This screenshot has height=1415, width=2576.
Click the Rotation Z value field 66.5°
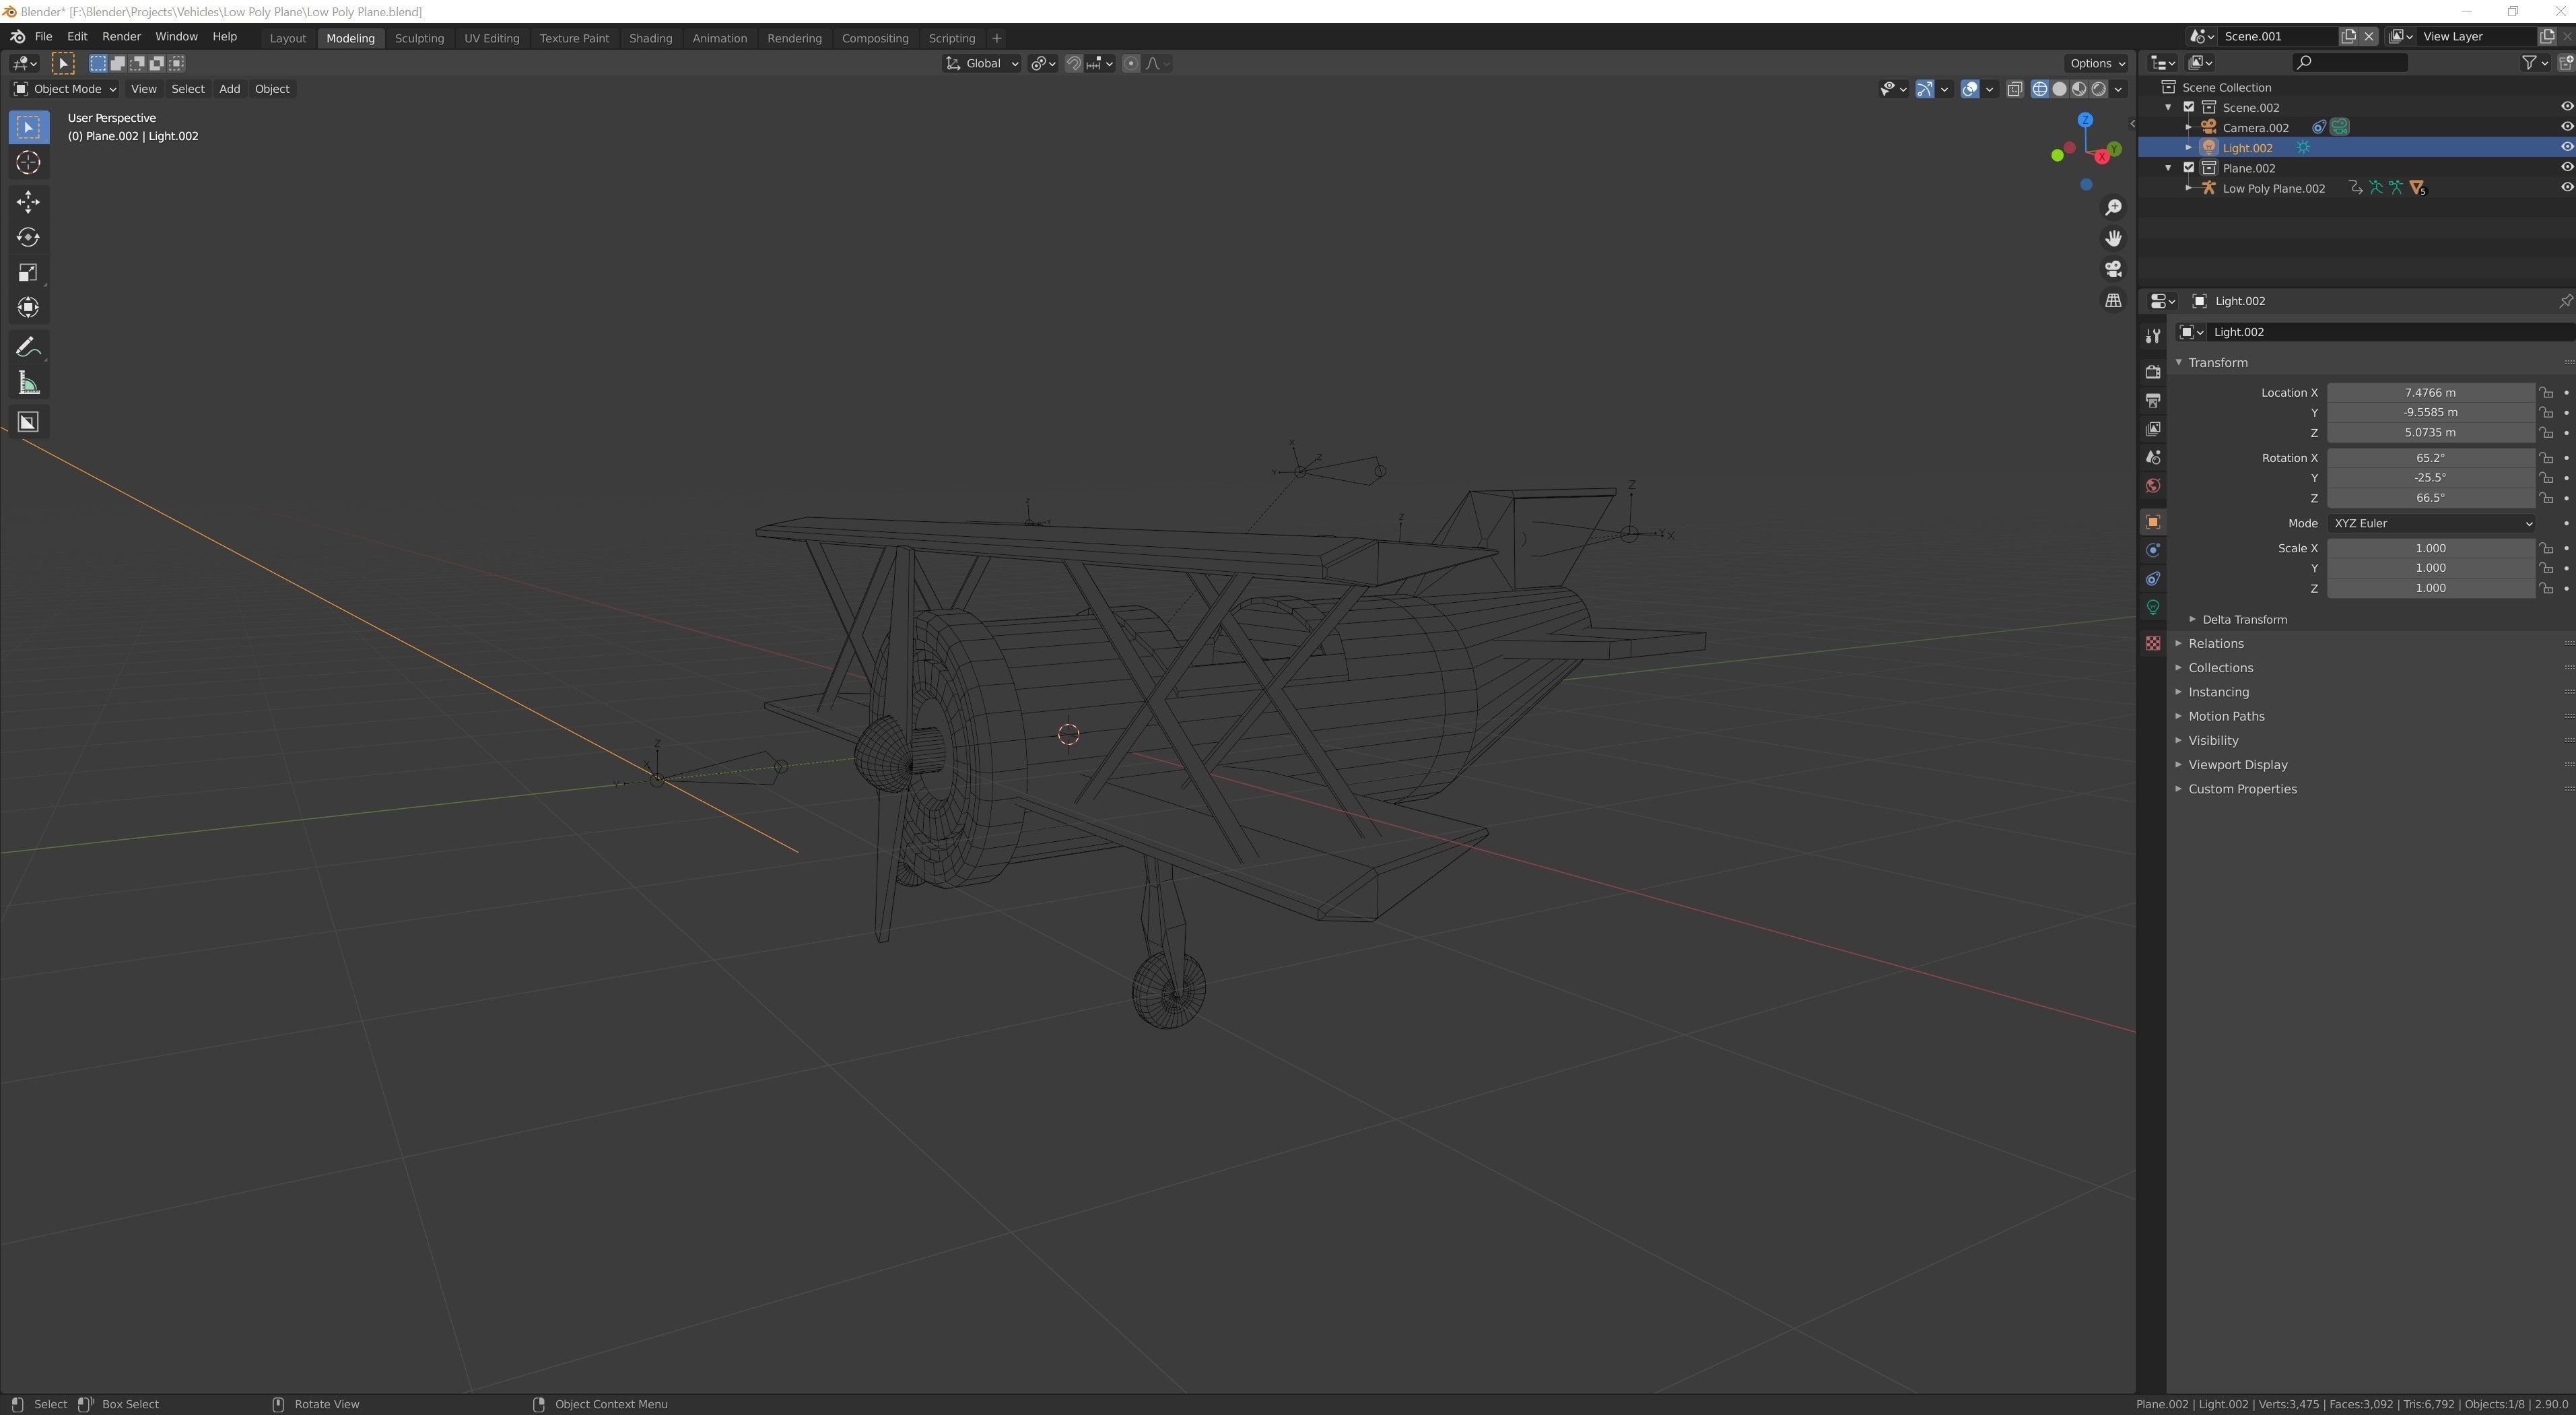(x=2431, y=498)
